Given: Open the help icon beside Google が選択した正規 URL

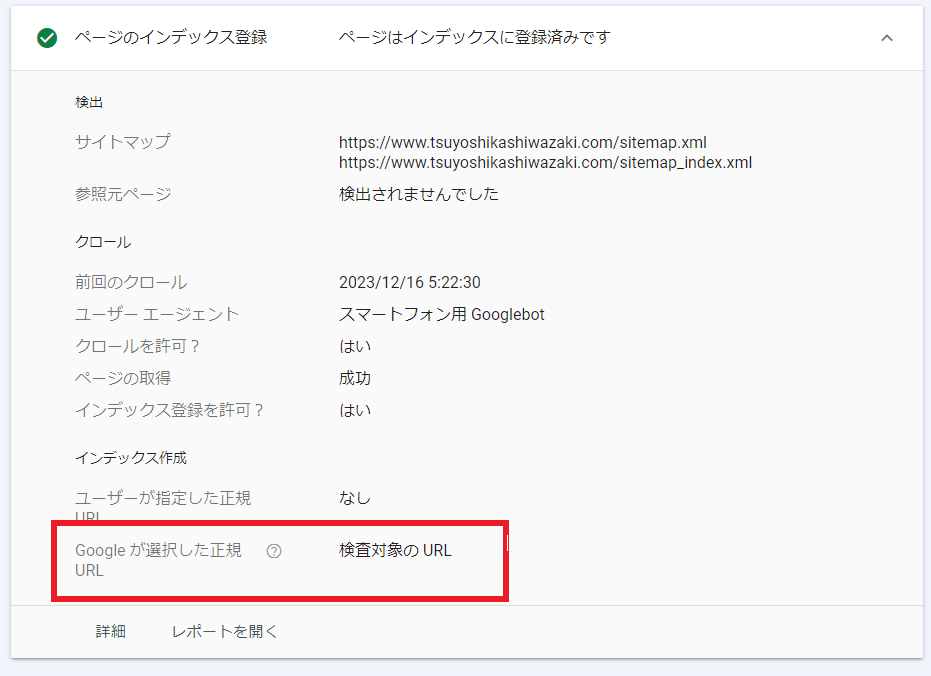Looking at the screenshot, I should point(274,550).
